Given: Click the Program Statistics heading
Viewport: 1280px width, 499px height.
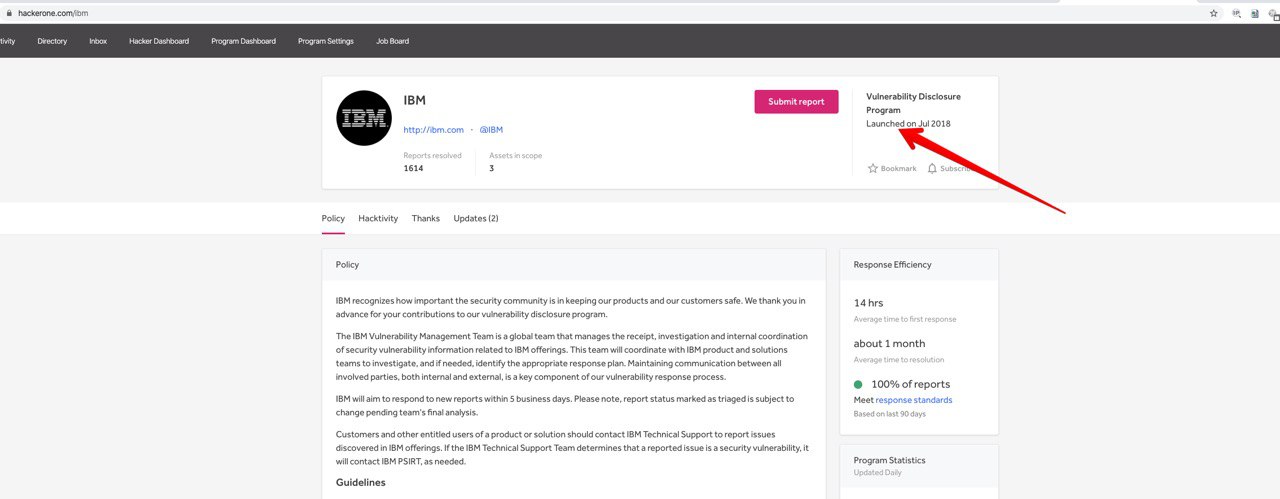Looking at the screenshot, I should pyautogui.click(x=889, y=460).
